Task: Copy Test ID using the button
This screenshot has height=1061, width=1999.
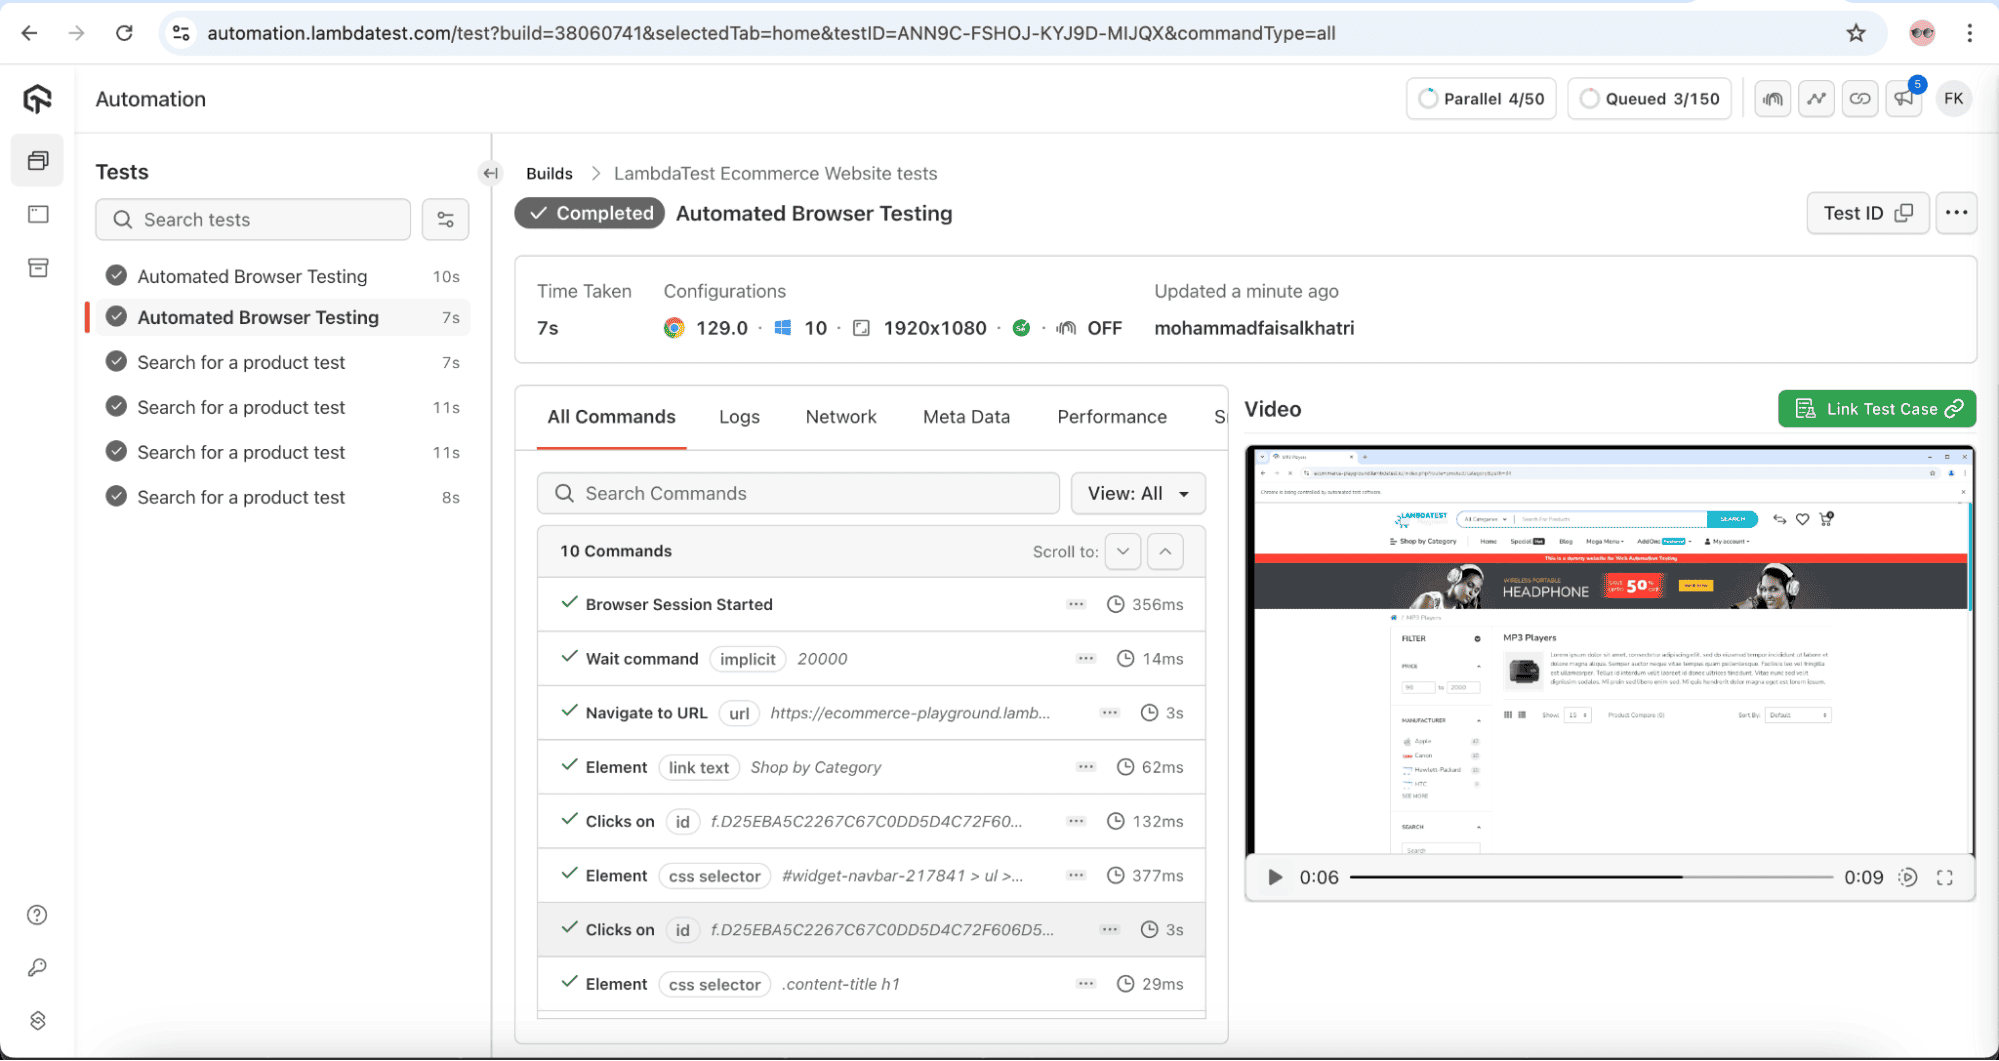Action: [x=1867, y=213]
